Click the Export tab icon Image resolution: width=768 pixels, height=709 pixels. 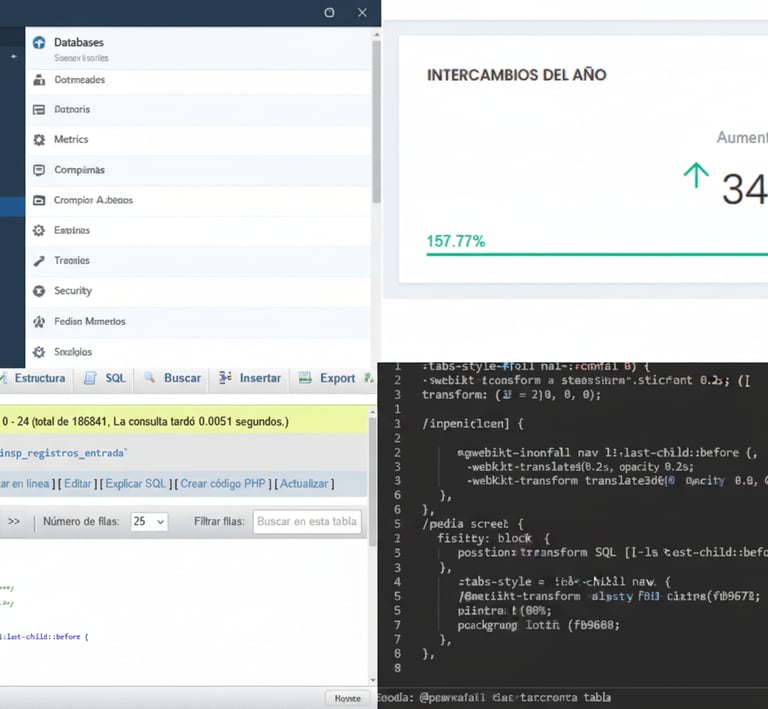[305, 378]
